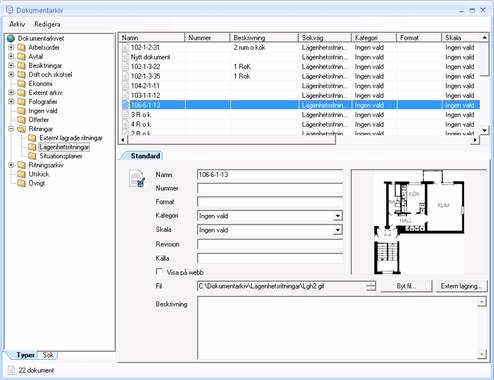This screenshot has width=494, height=380.
Task: Click the document list scroll down arrow
Action: tap(484, 130)
